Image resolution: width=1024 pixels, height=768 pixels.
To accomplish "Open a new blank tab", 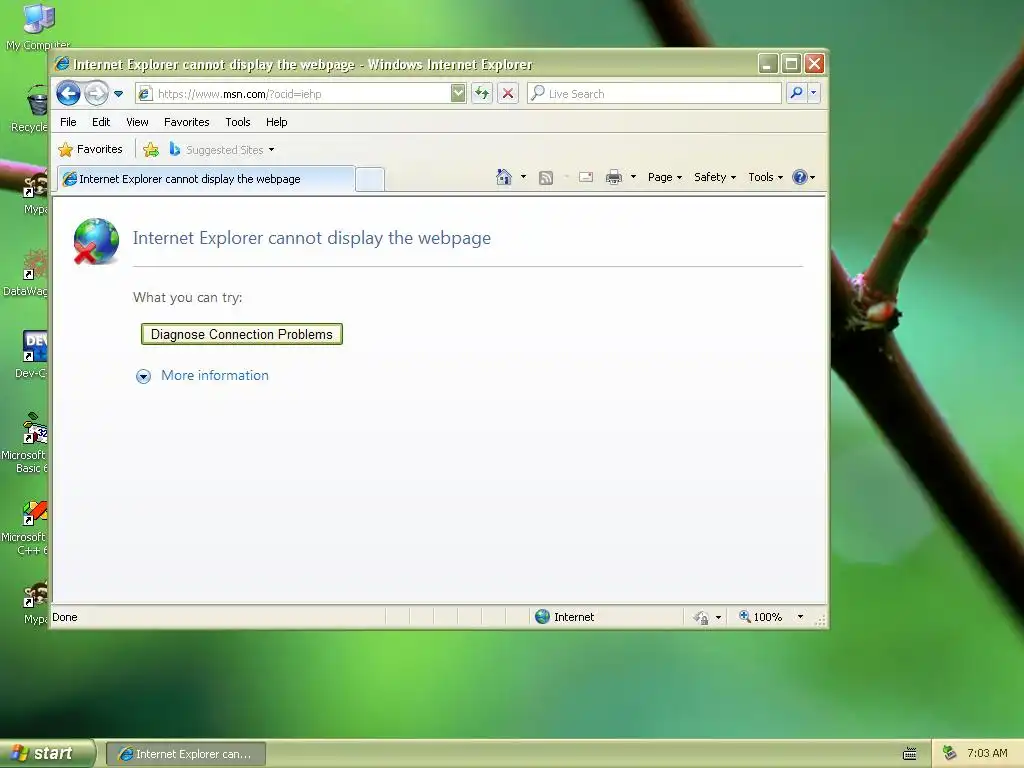I will point(370,180).
